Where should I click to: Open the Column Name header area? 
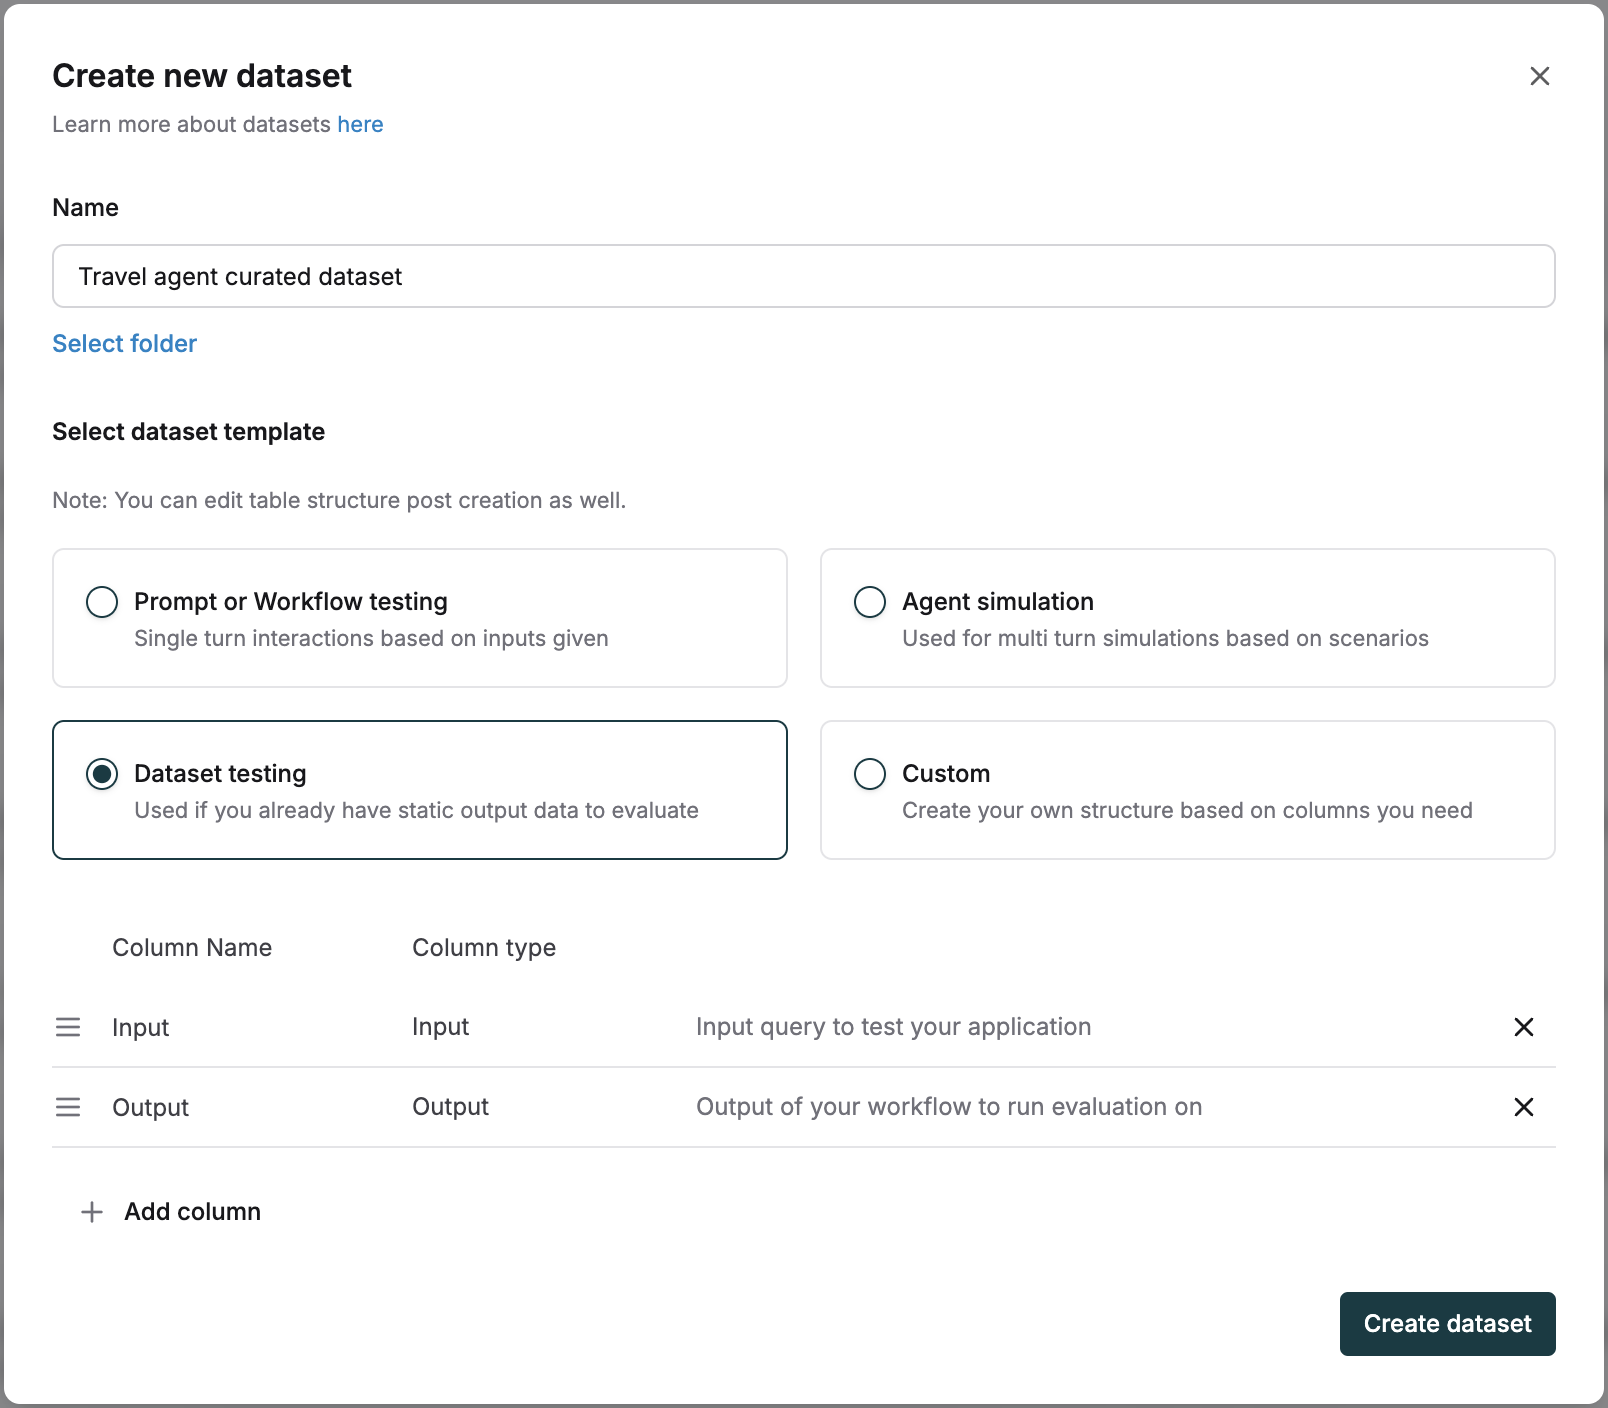click(192, 947)
